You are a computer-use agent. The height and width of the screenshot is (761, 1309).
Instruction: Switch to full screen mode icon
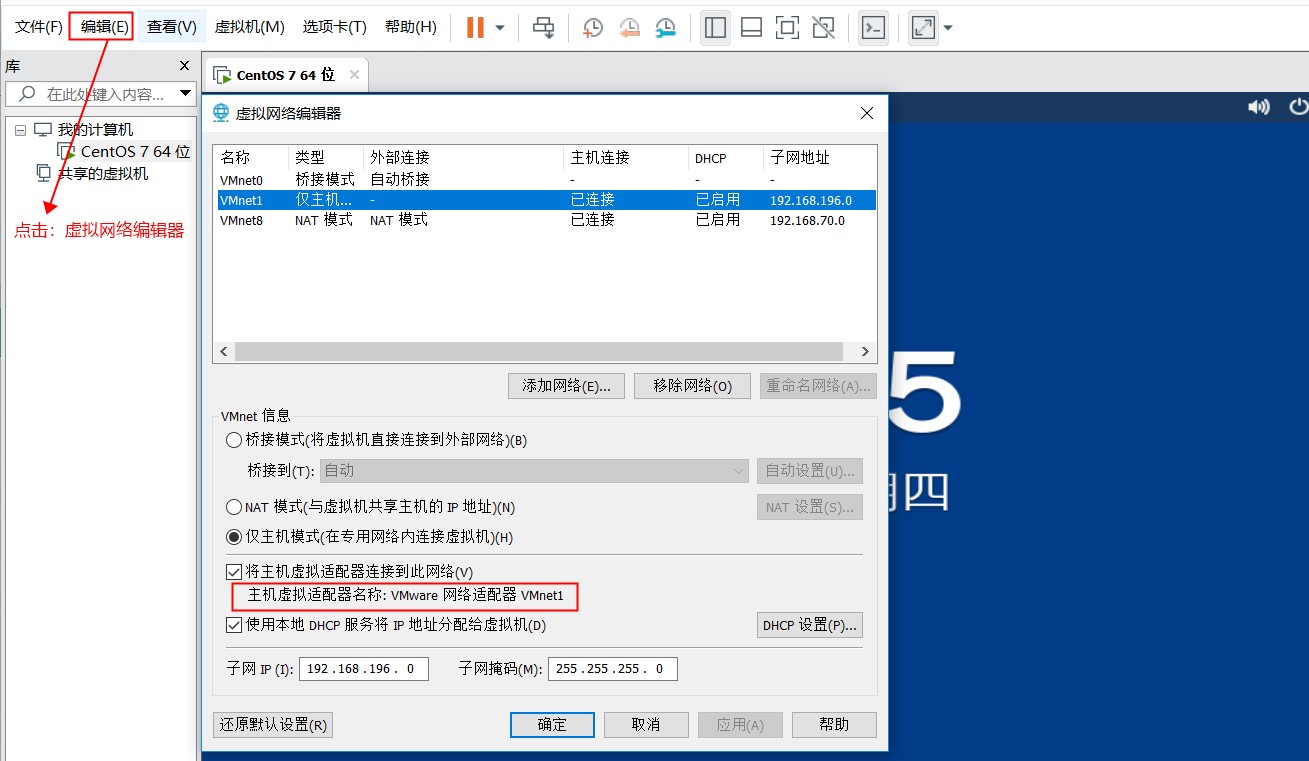[787, 28]
